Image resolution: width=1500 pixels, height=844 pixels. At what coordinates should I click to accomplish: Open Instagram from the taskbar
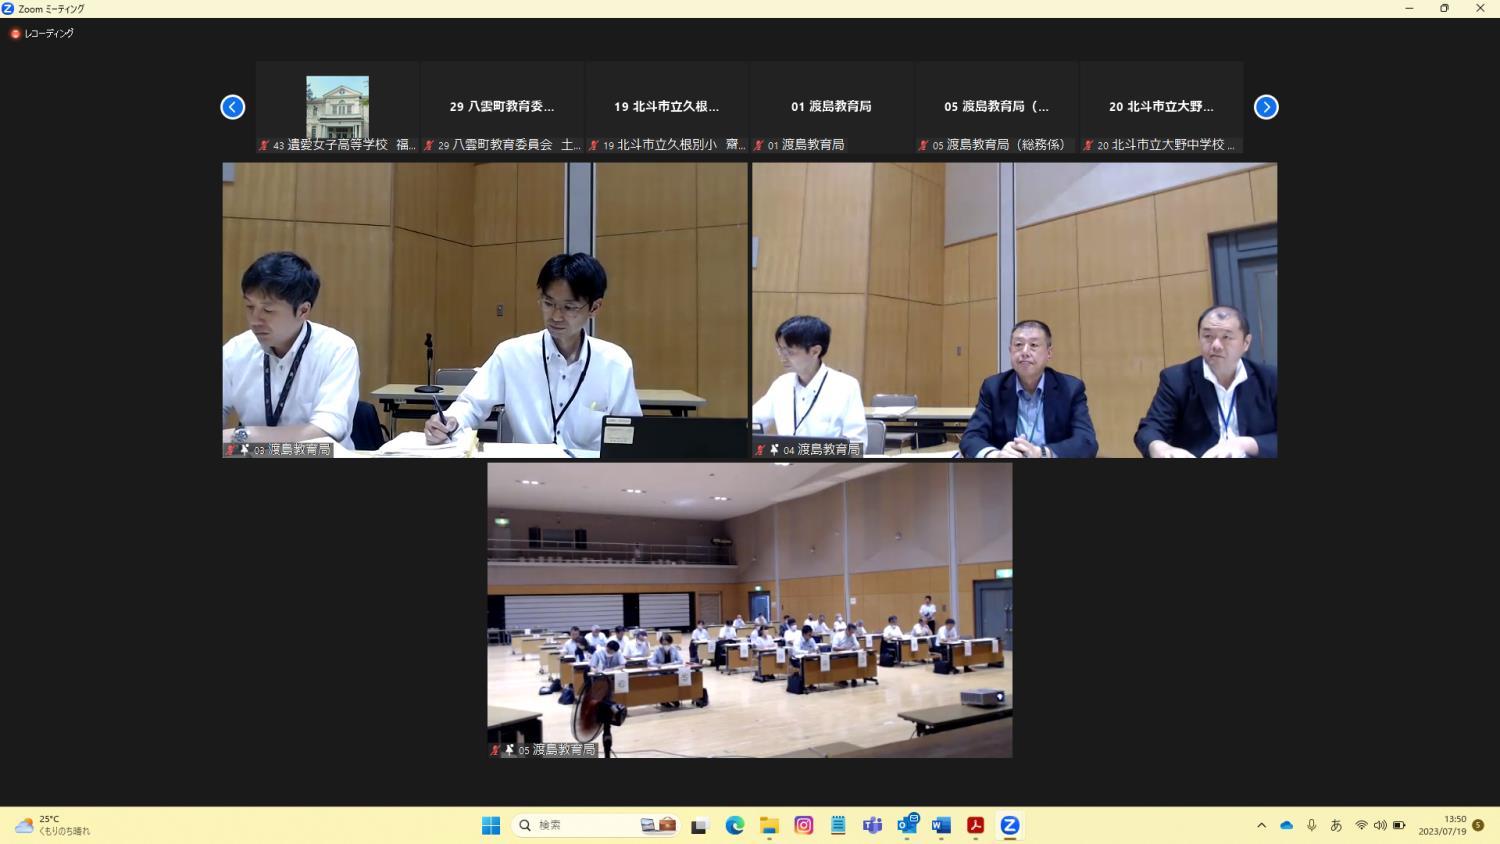pyautogui.click(x=804, y=825)
